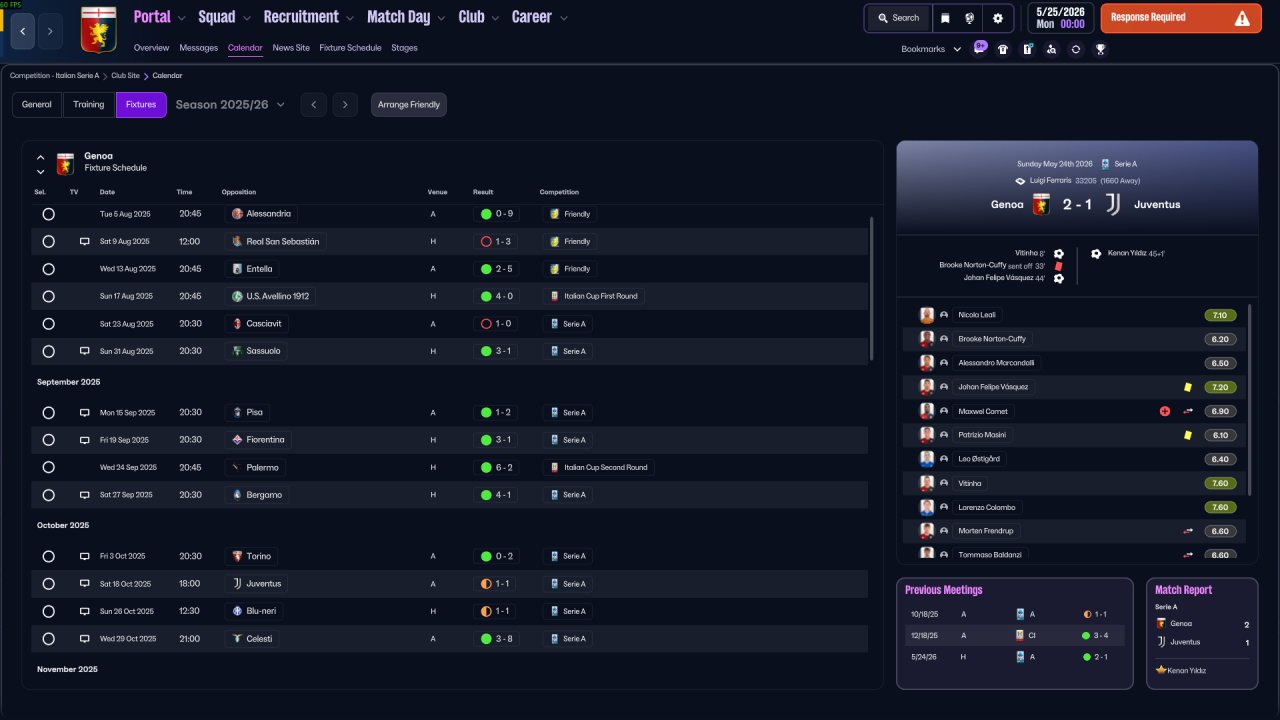
Task: Click the refresh arrows bookmark icon
Action: click(x=1076, y=49)
